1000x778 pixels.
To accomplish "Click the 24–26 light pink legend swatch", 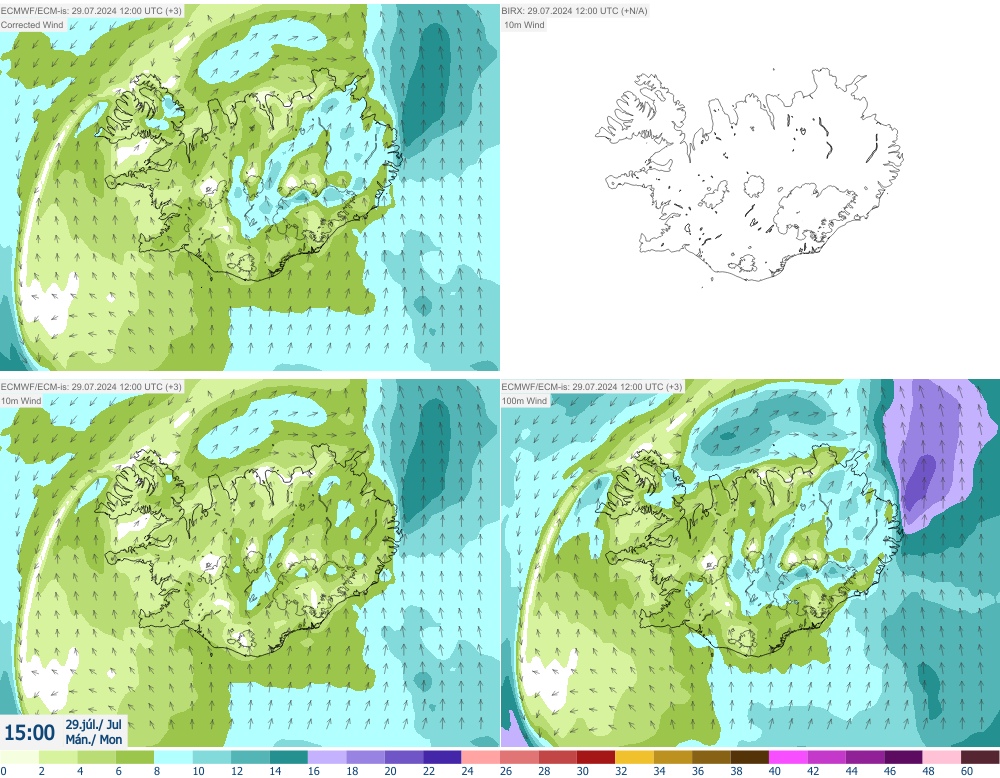I will 481,757.
